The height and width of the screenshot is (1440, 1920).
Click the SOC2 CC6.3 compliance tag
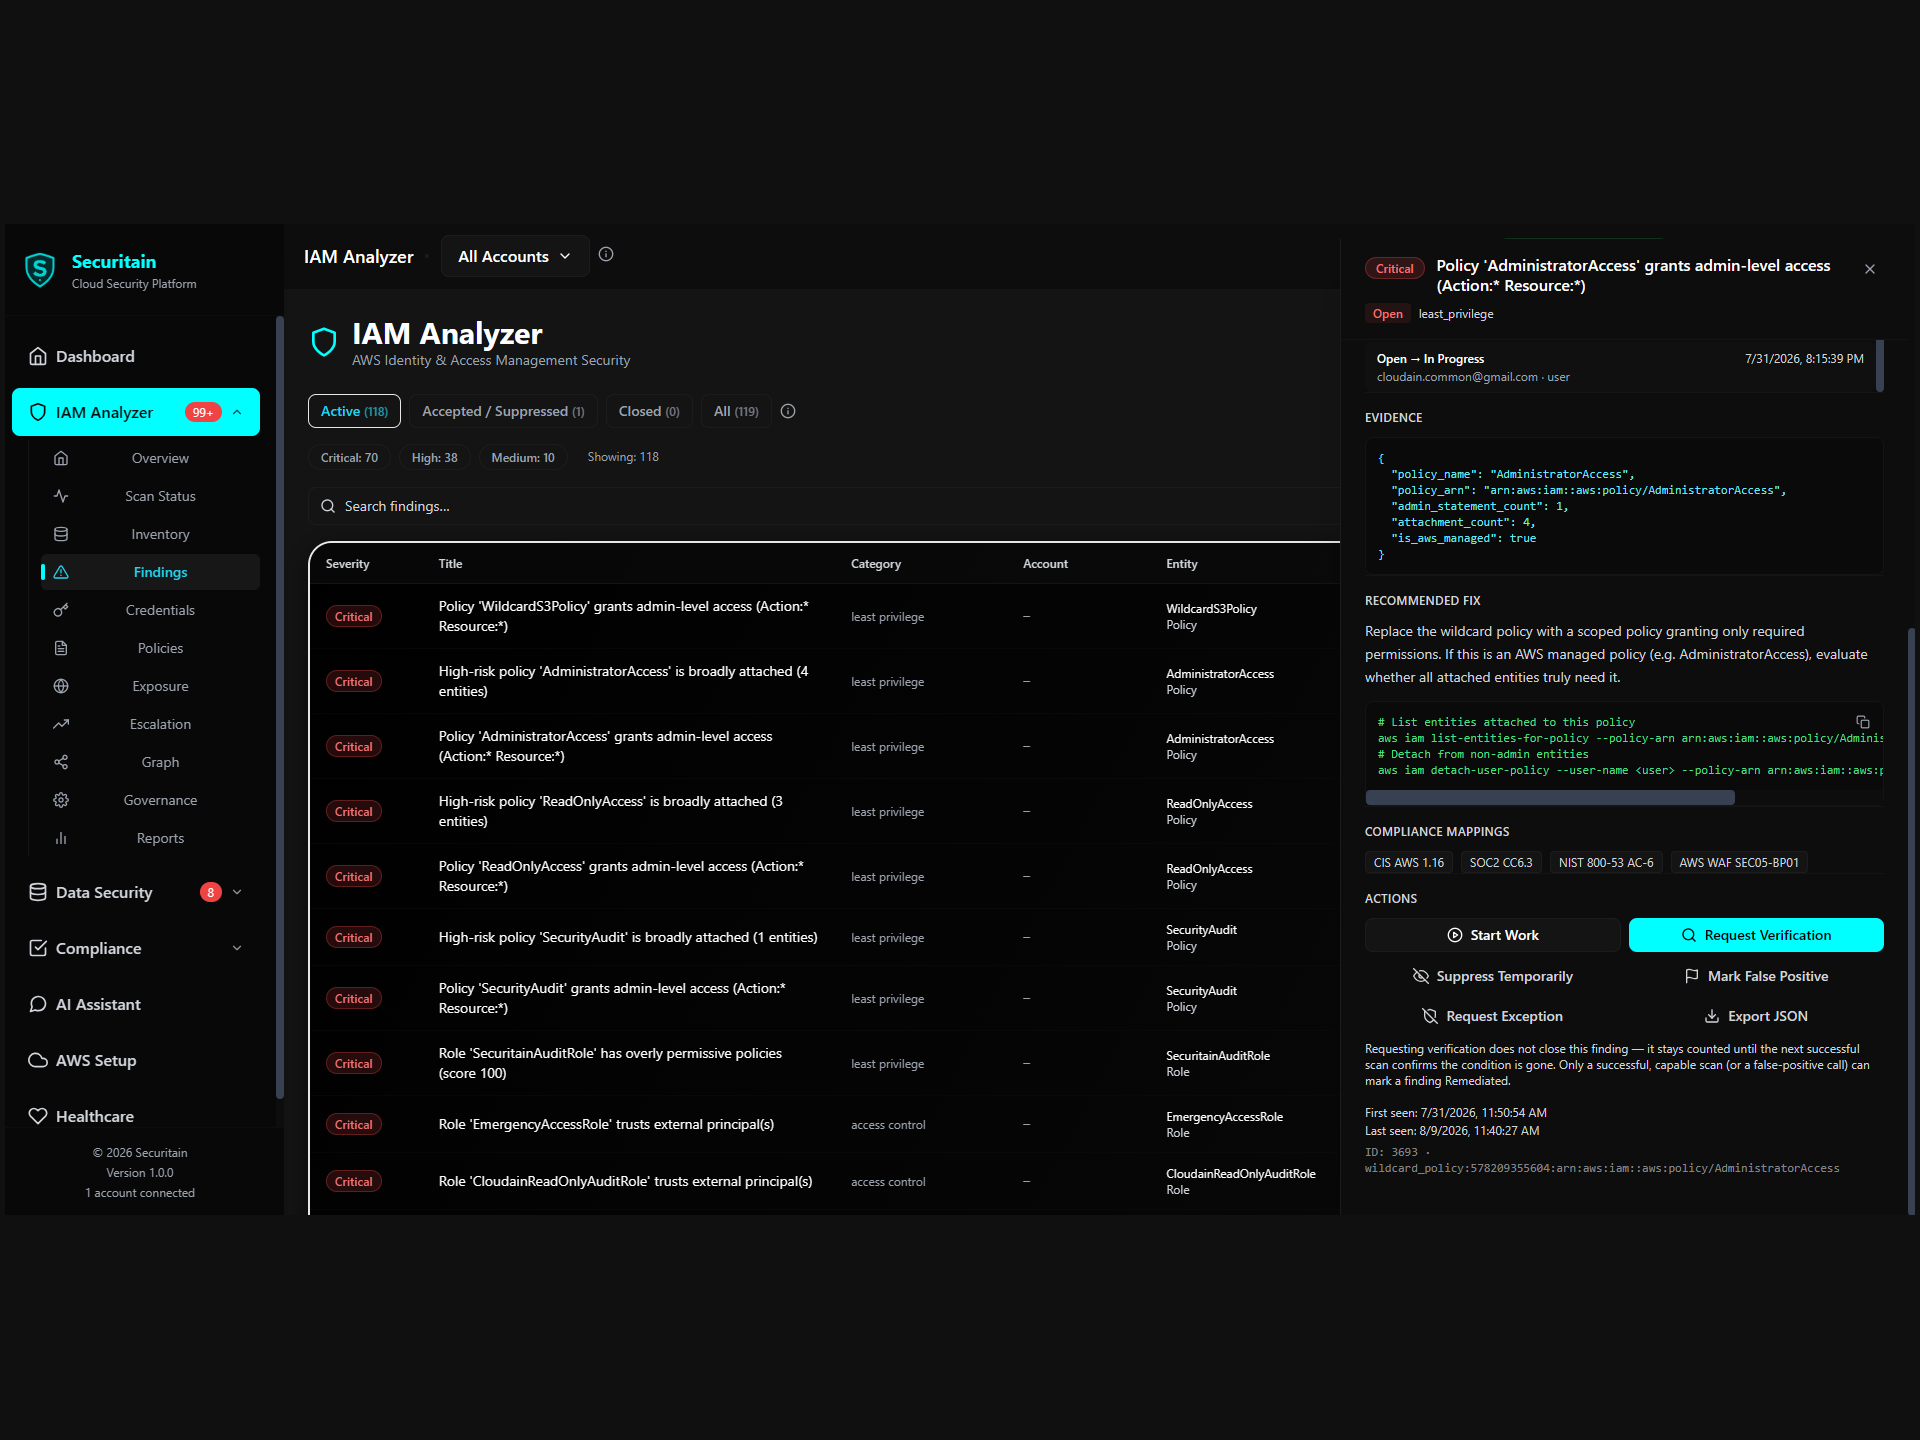coord(1501,863)
